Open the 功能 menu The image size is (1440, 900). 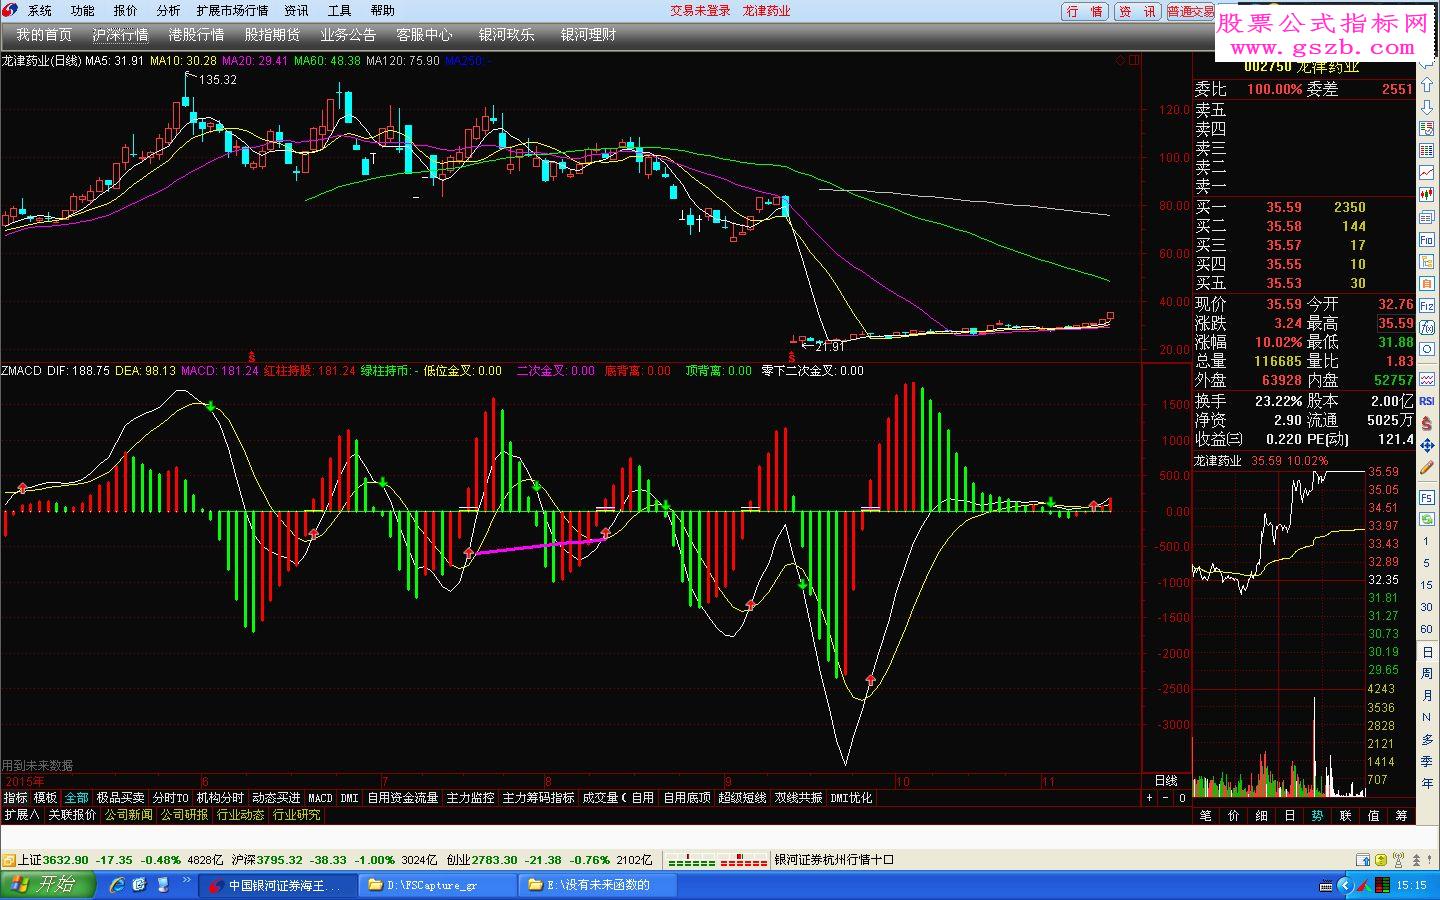(83, 11)
